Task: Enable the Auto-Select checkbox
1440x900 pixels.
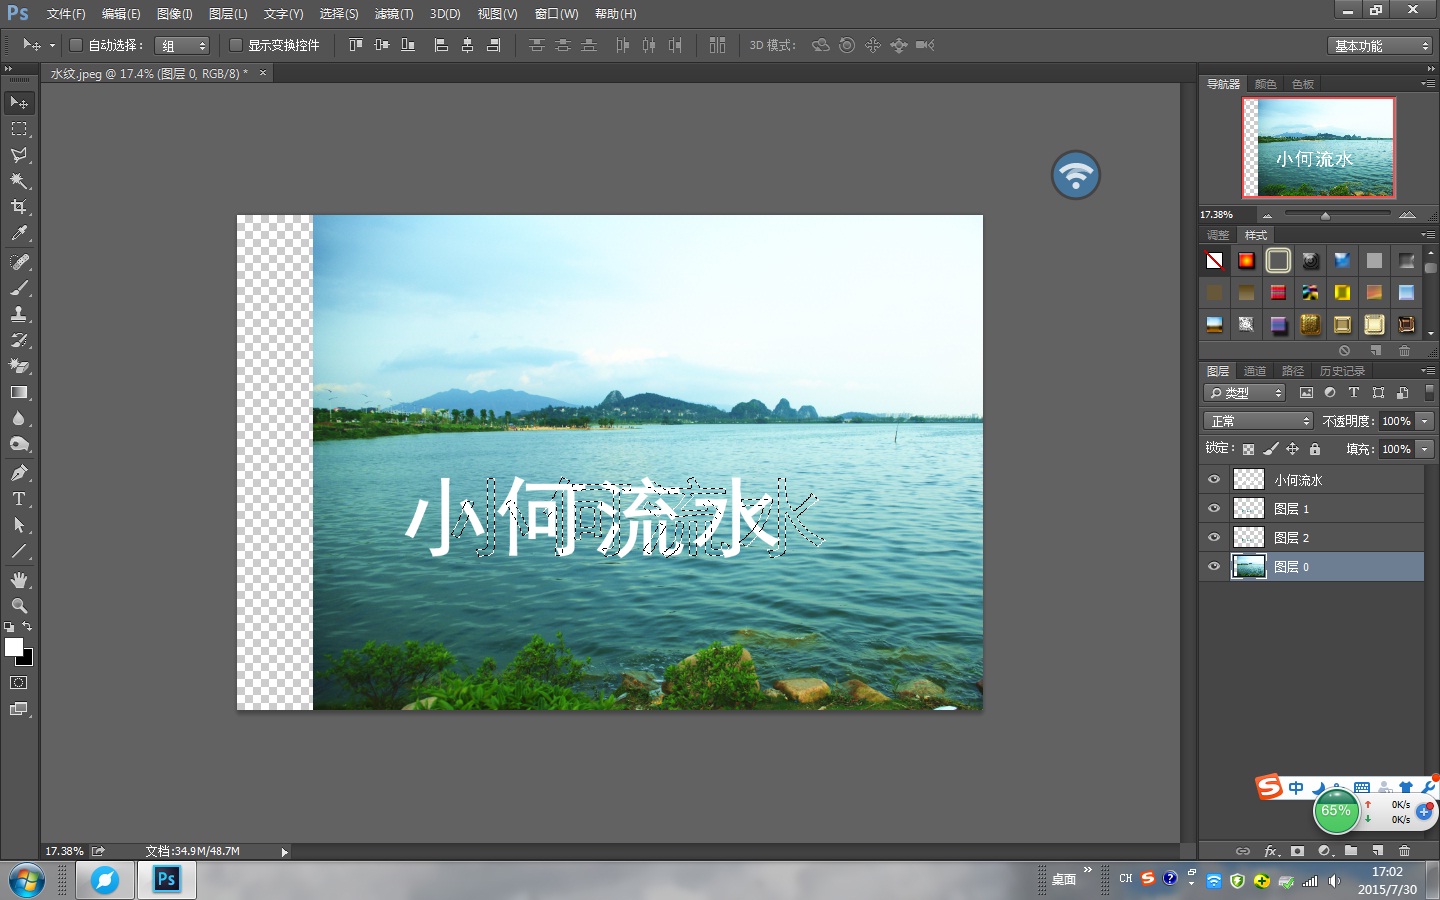Action: pos(75,45)
